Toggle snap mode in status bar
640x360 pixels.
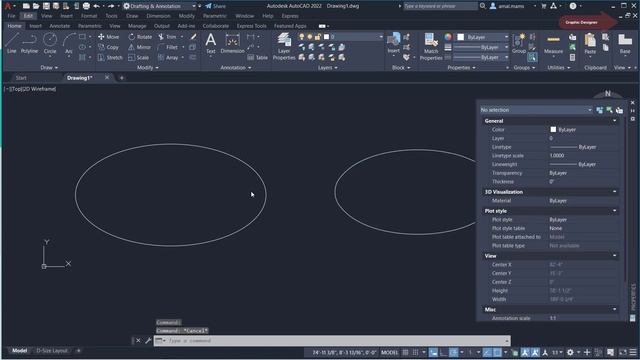[x=416, y=352]
